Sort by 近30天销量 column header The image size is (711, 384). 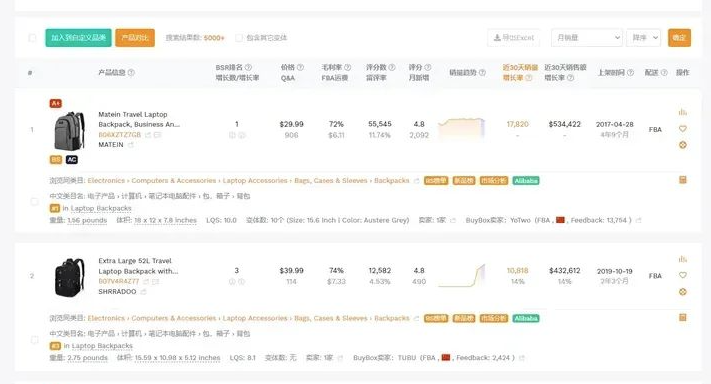(x=520, y=67)
